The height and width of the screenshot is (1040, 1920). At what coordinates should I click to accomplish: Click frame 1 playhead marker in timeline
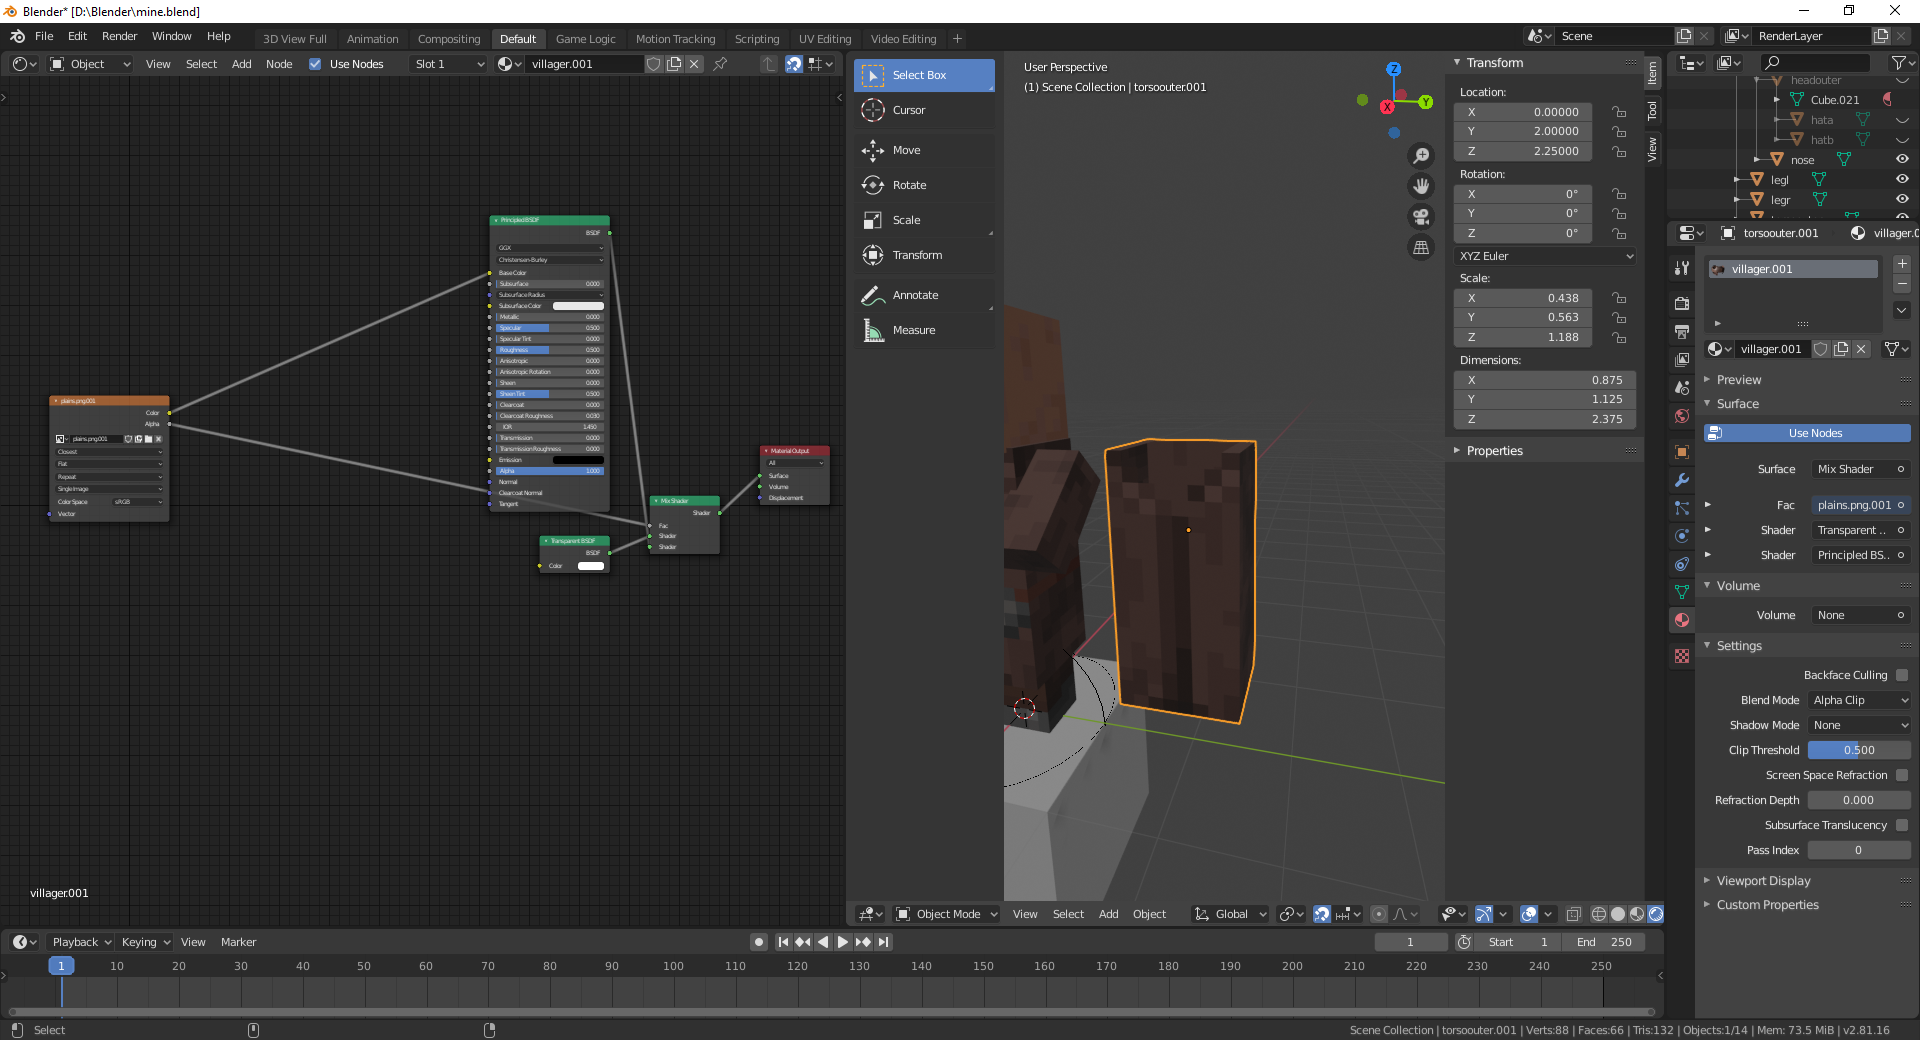[x=61, y=966]
